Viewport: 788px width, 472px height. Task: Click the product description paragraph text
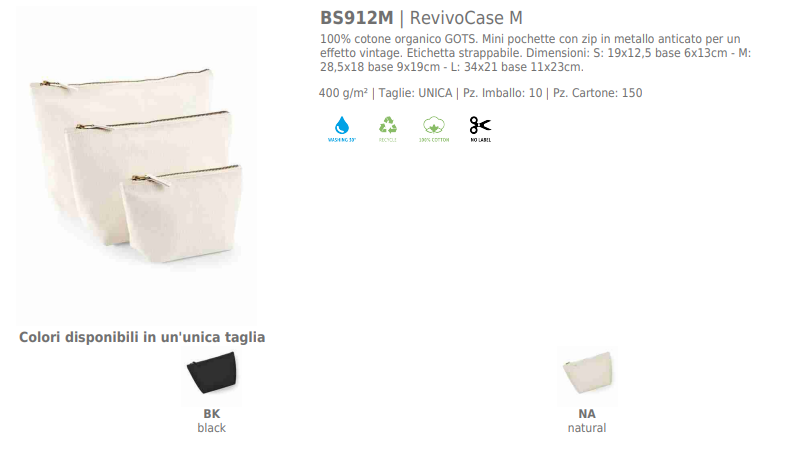tap(536, 53)
